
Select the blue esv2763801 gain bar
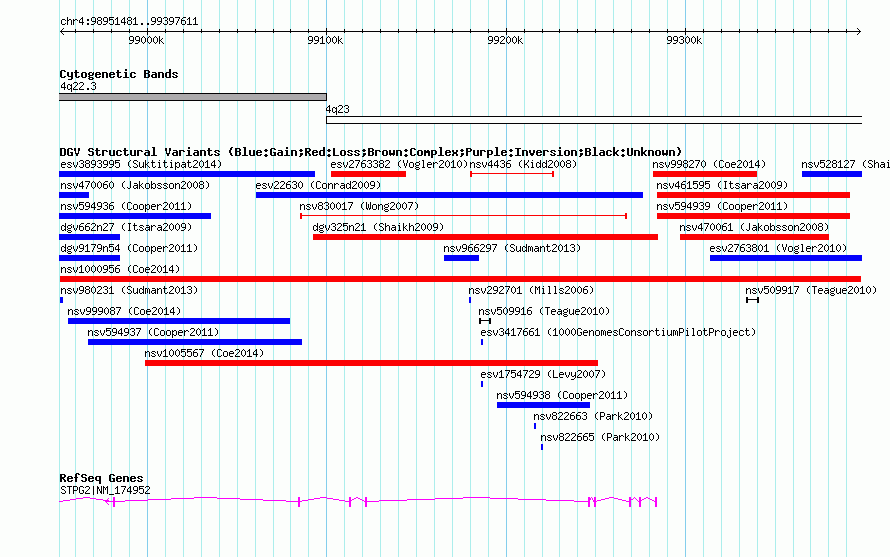click(786, 258)
